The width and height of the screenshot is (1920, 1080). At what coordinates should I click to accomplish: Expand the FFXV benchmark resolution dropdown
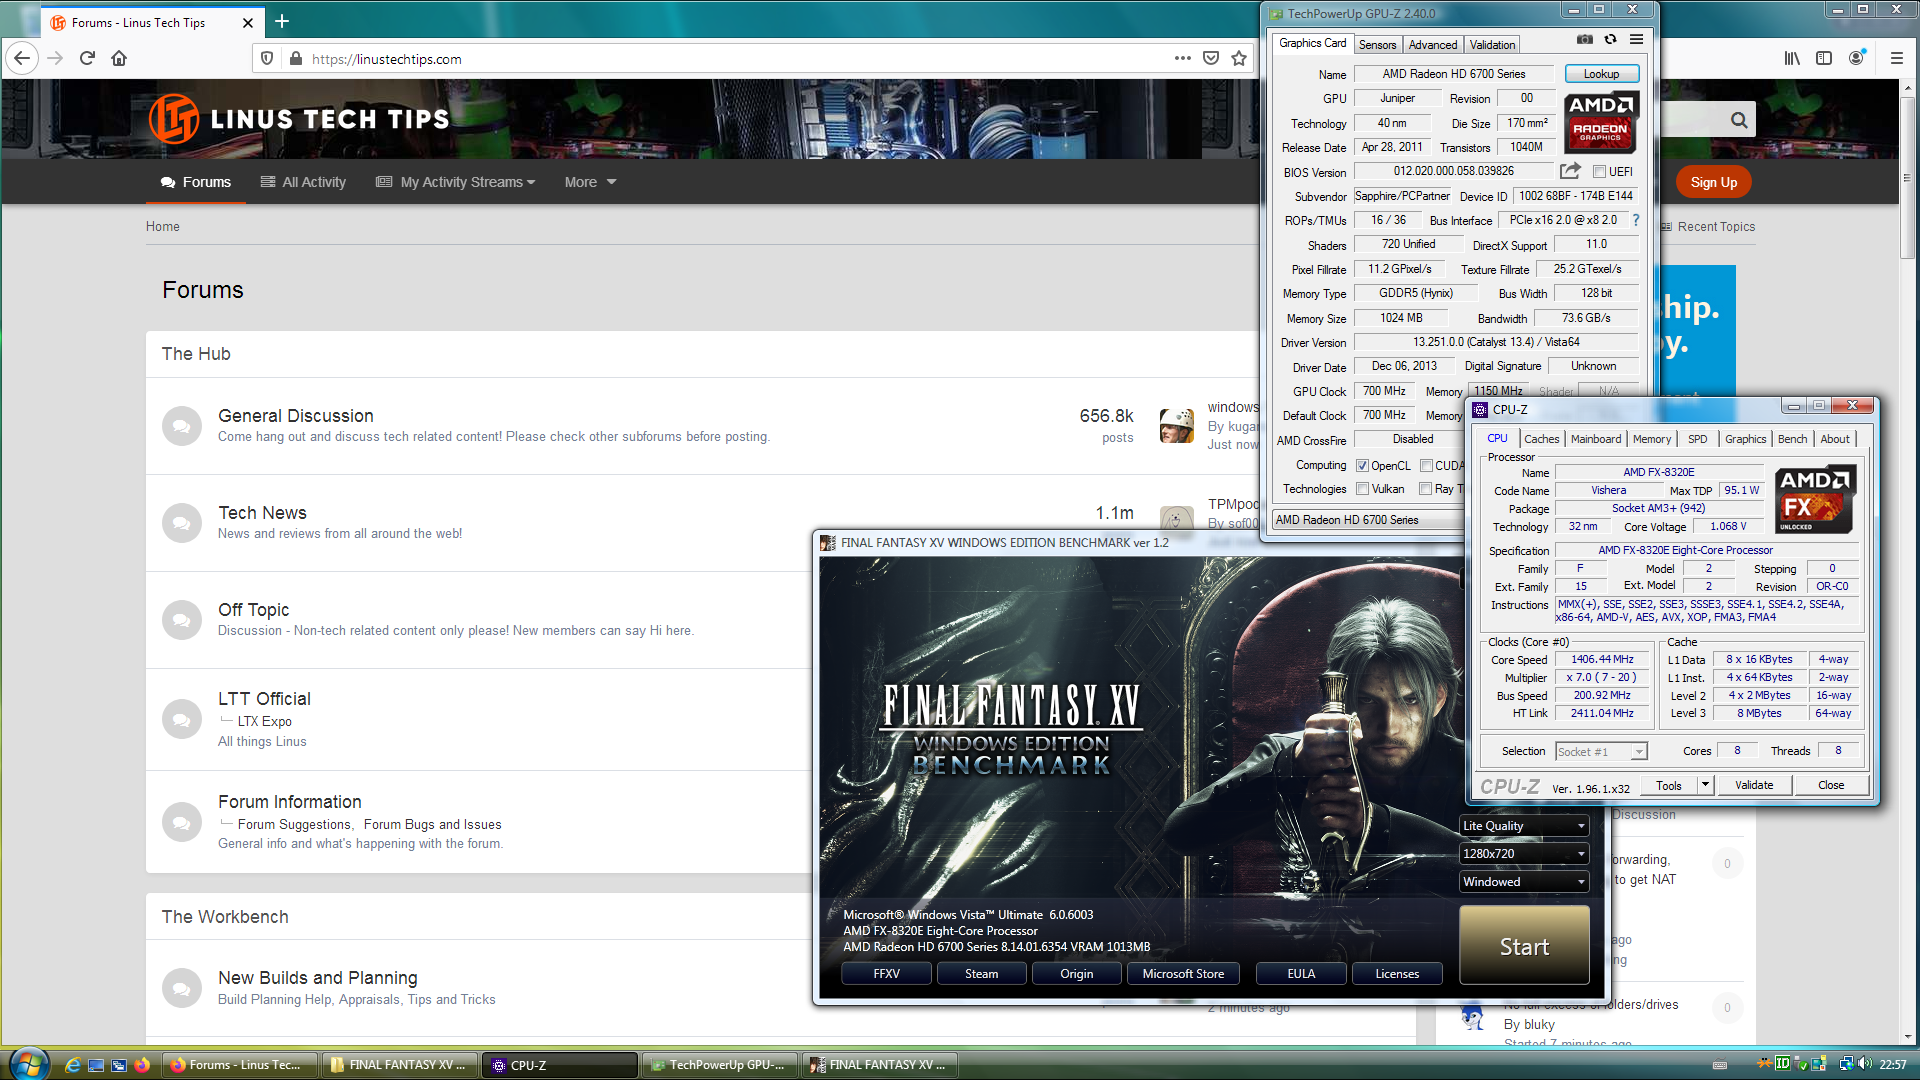pyautogui.click(x=1581, y=853)
